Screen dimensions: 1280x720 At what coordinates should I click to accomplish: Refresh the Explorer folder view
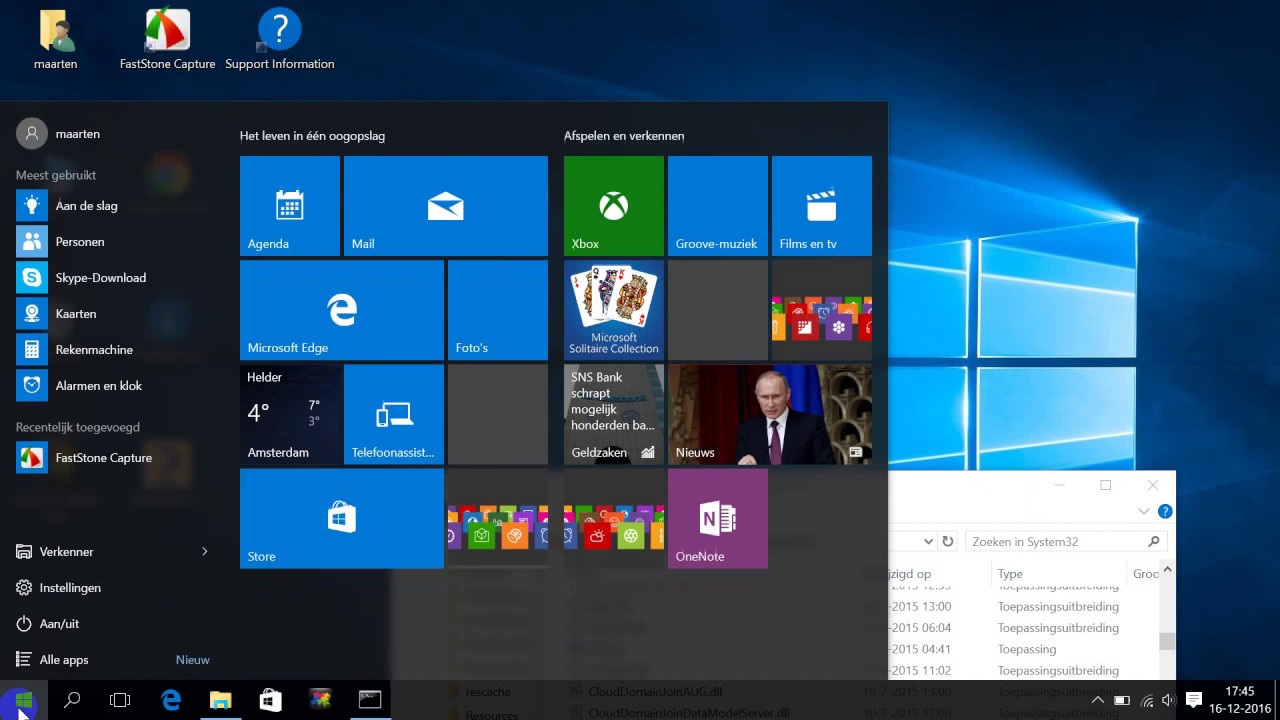click(948, 542)
